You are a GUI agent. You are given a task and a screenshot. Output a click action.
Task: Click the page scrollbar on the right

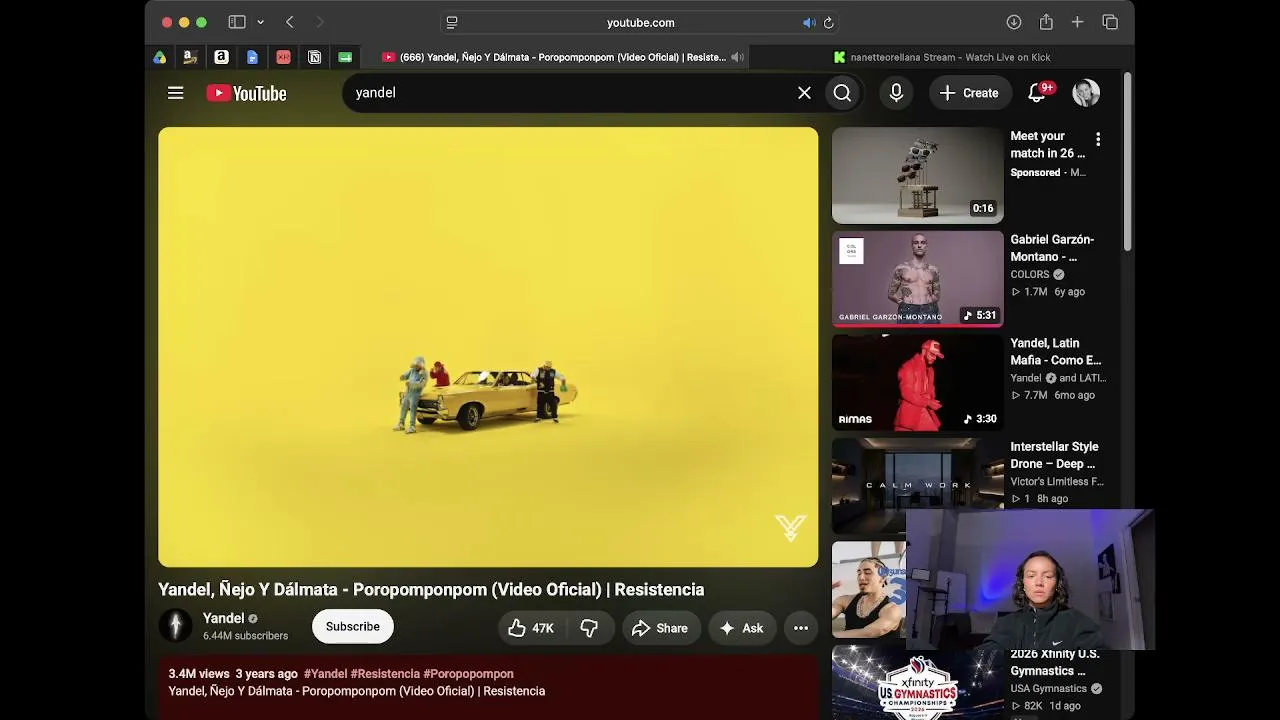tap(1127, 160)
